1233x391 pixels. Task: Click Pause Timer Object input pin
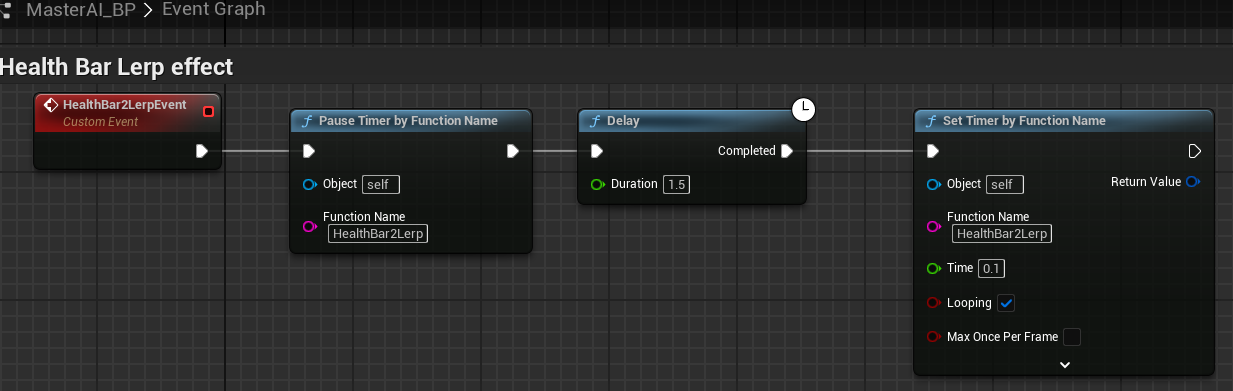click(309, 184)
